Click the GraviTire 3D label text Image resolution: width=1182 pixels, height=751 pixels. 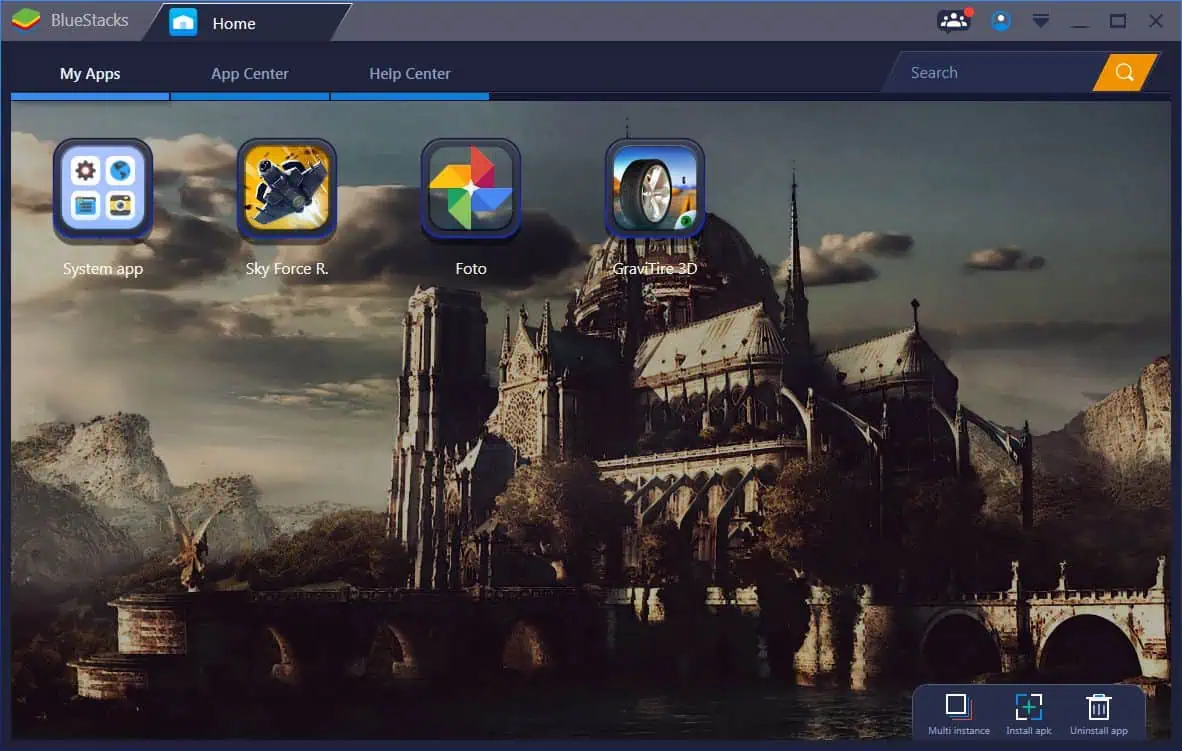[x=654, y=268]
